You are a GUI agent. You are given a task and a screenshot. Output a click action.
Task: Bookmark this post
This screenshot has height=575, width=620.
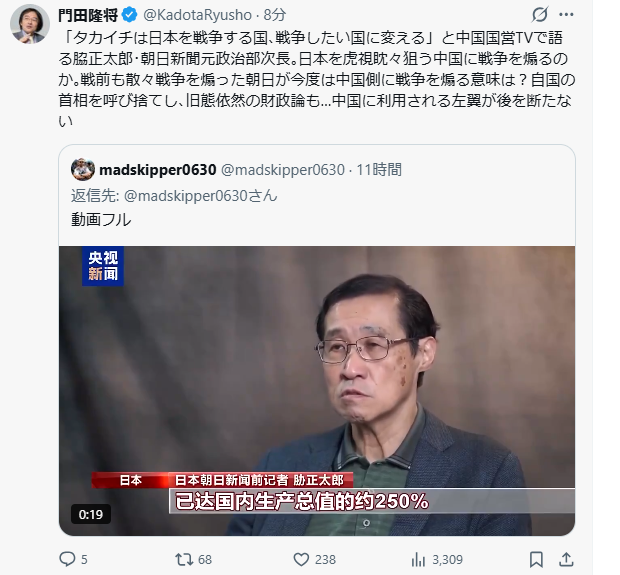click(x=536, y=559)
